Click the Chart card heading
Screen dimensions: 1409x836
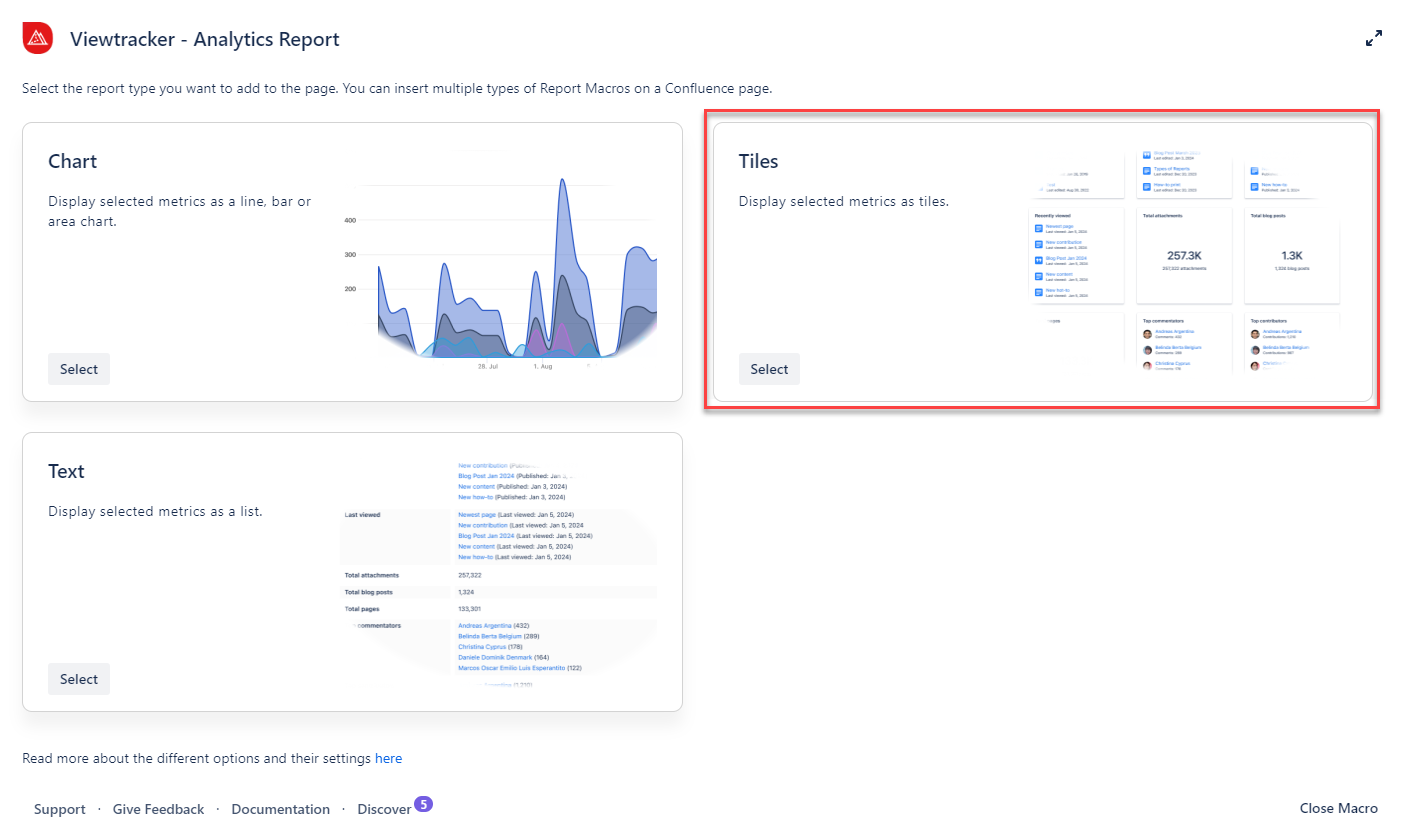point(72,161)
